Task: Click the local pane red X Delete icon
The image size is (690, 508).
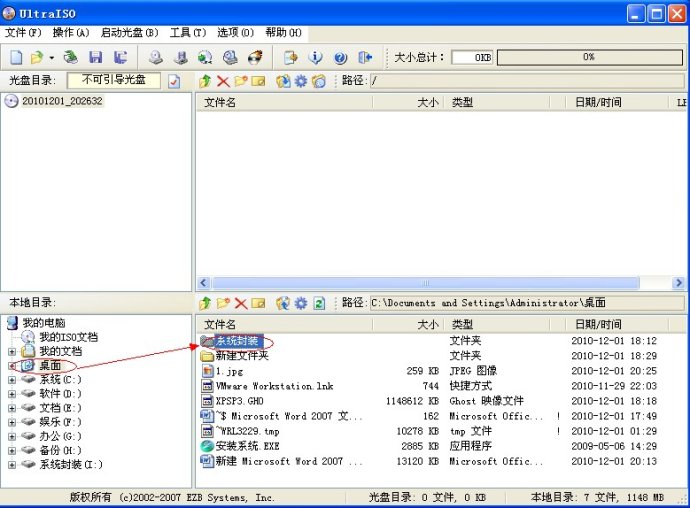Action: [x=241, y=303]
